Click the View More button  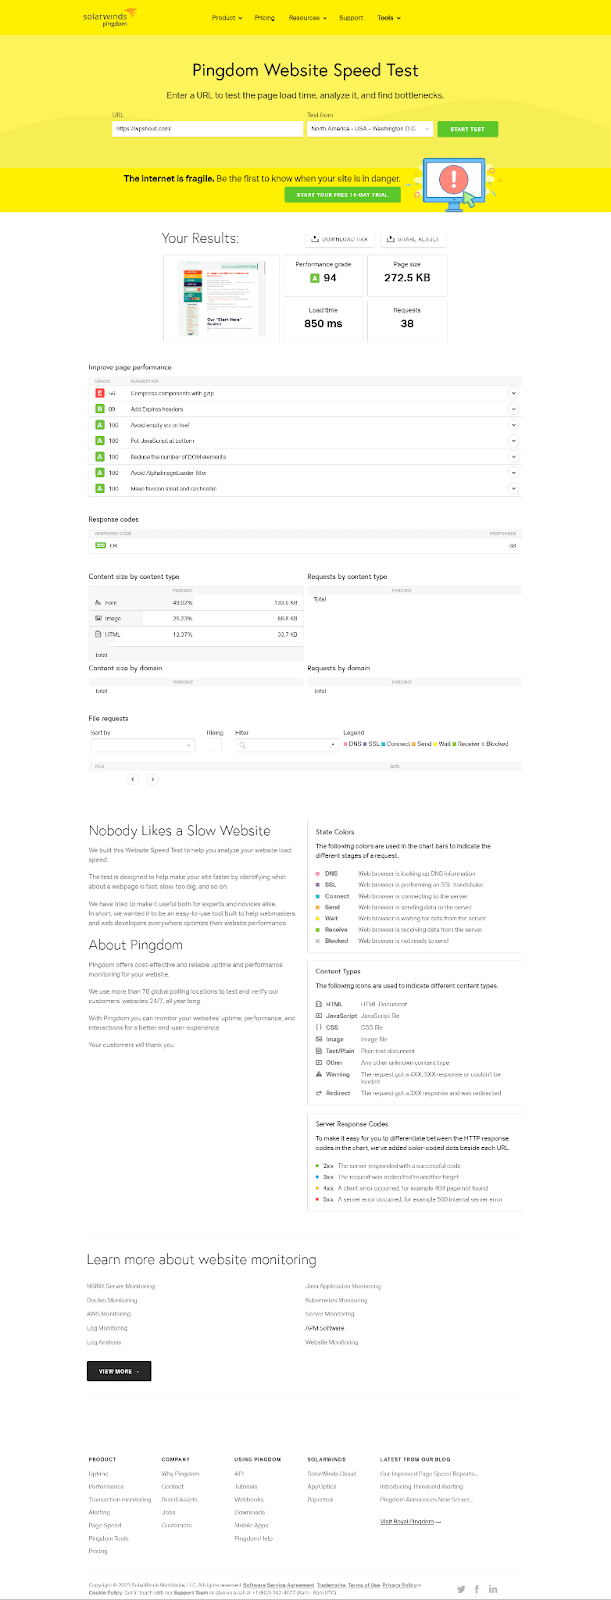click(119, 1371)
